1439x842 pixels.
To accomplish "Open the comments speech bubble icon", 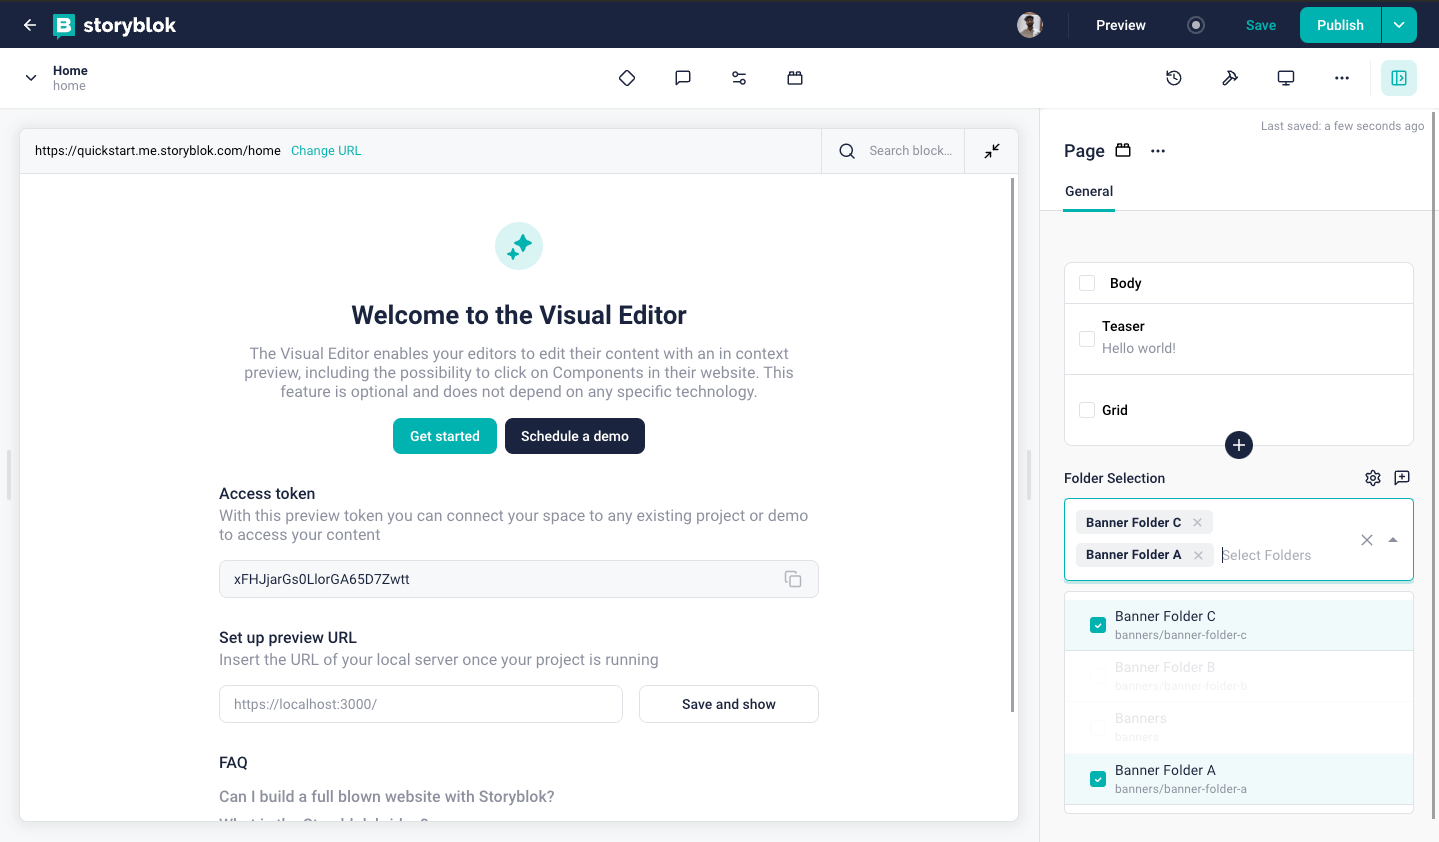I will click(683, 78).
